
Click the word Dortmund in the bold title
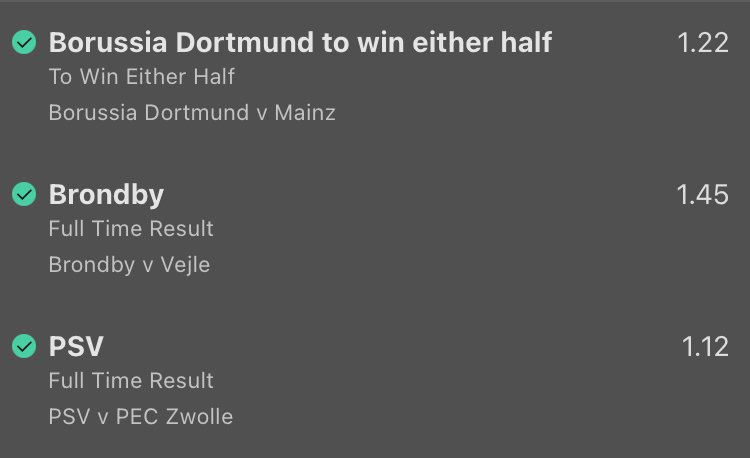(244, 43)
